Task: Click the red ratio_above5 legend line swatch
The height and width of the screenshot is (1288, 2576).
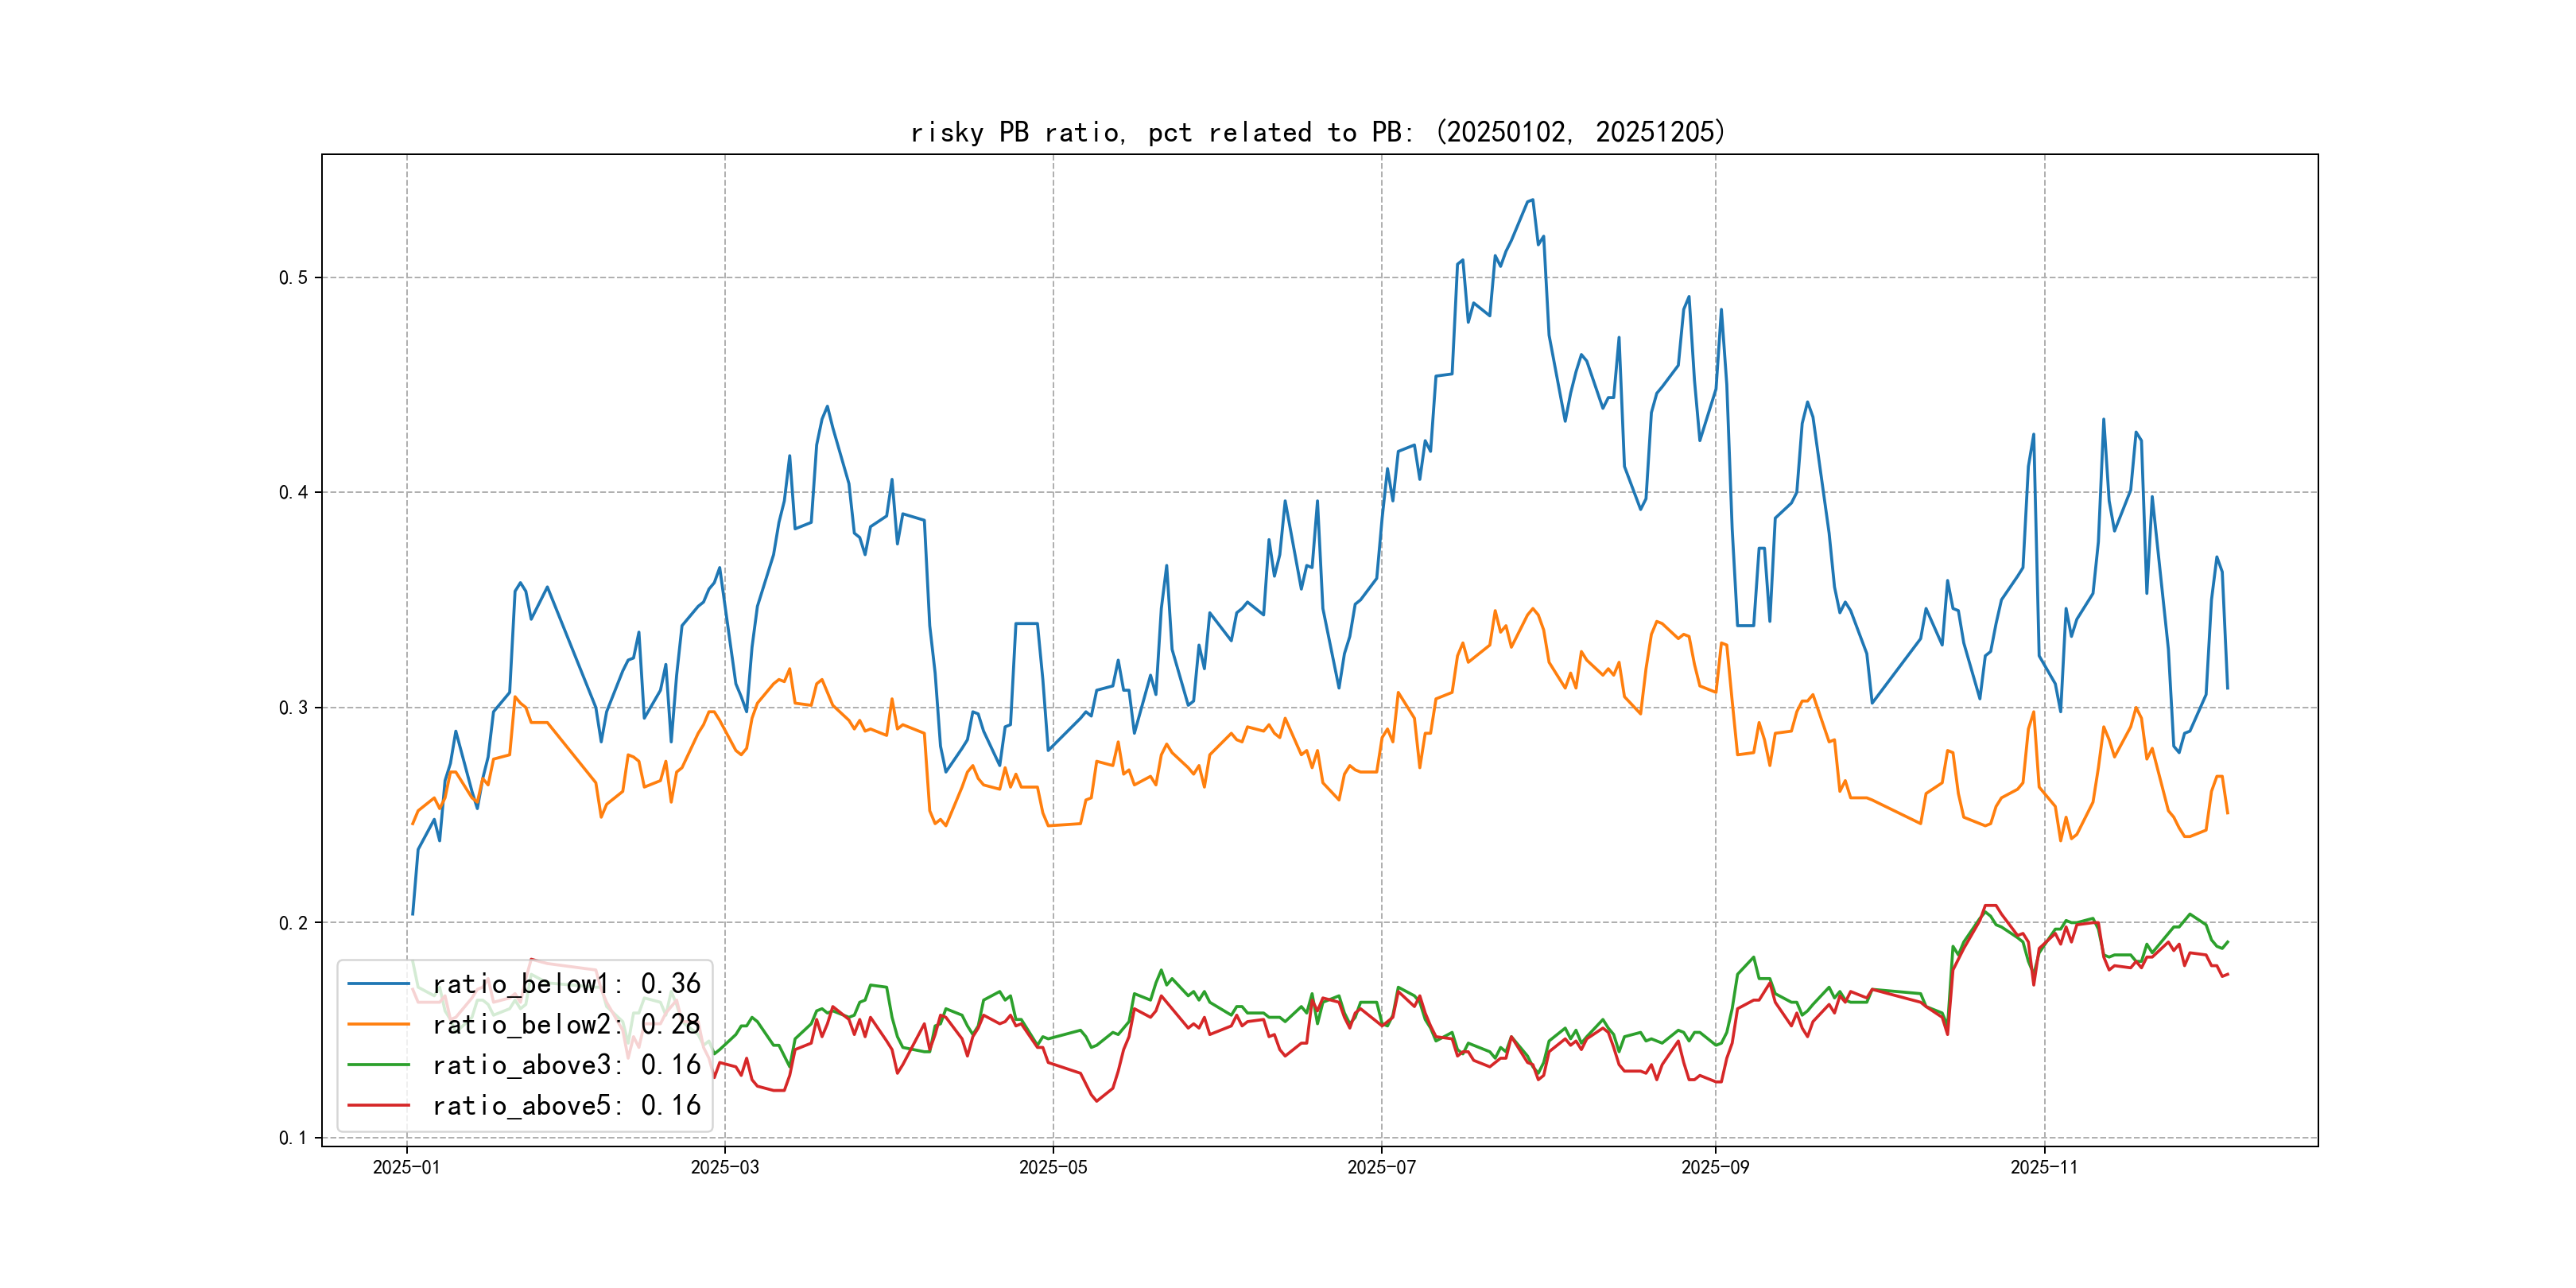Action: [x=378, y=1105]
